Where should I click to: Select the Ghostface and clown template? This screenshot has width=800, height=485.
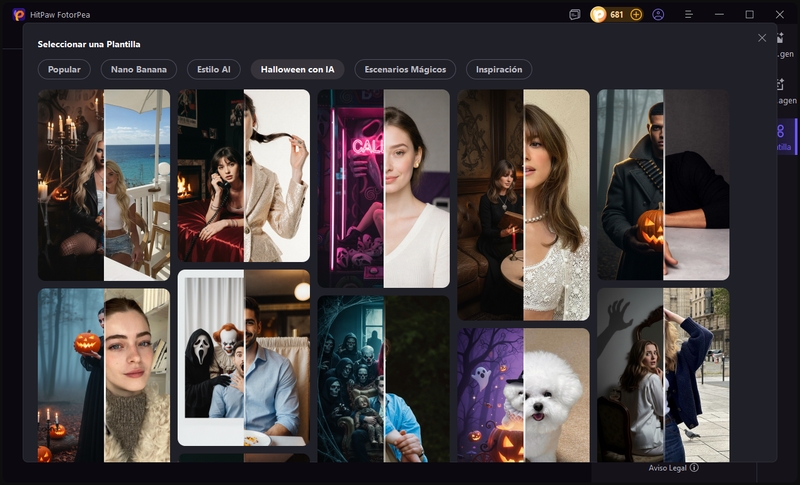pyautogui.click(x=243, y=357)
